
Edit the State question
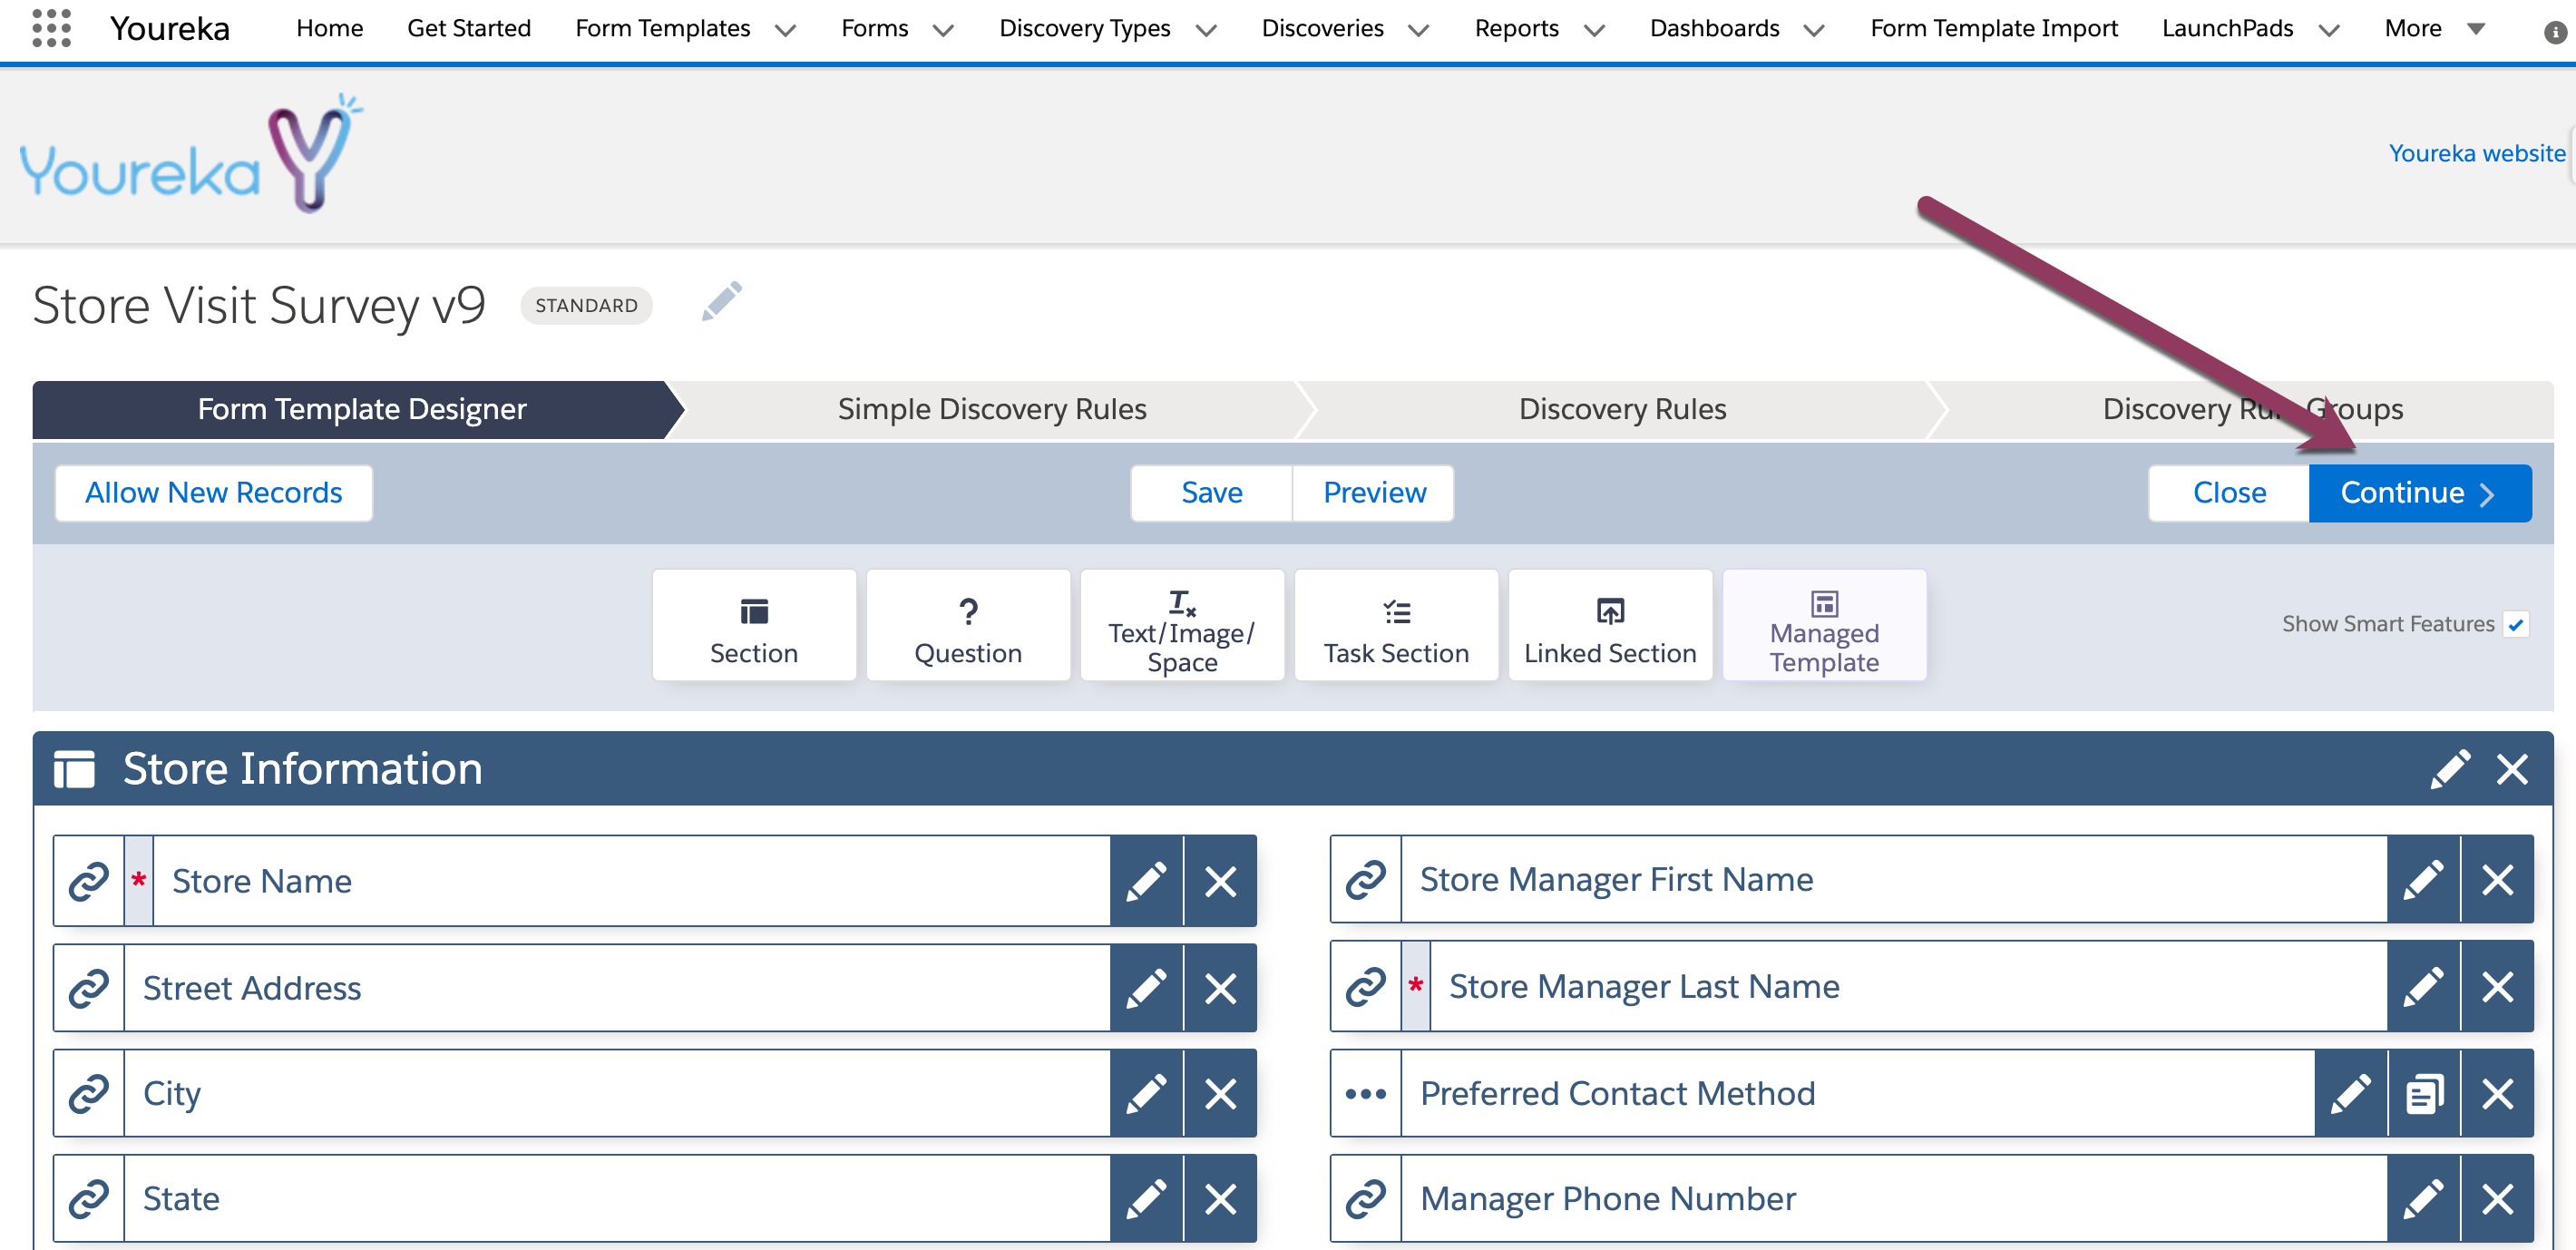[x=1146, y=1198]
